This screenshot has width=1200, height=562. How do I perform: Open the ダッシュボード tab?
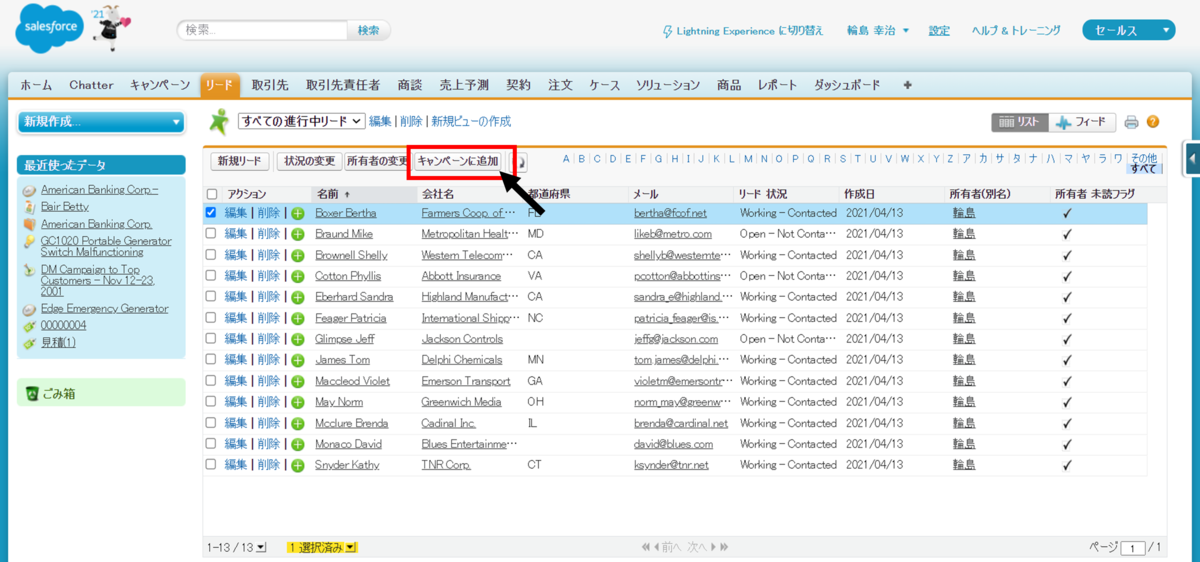pyautogui.click(x=847, y=85)
